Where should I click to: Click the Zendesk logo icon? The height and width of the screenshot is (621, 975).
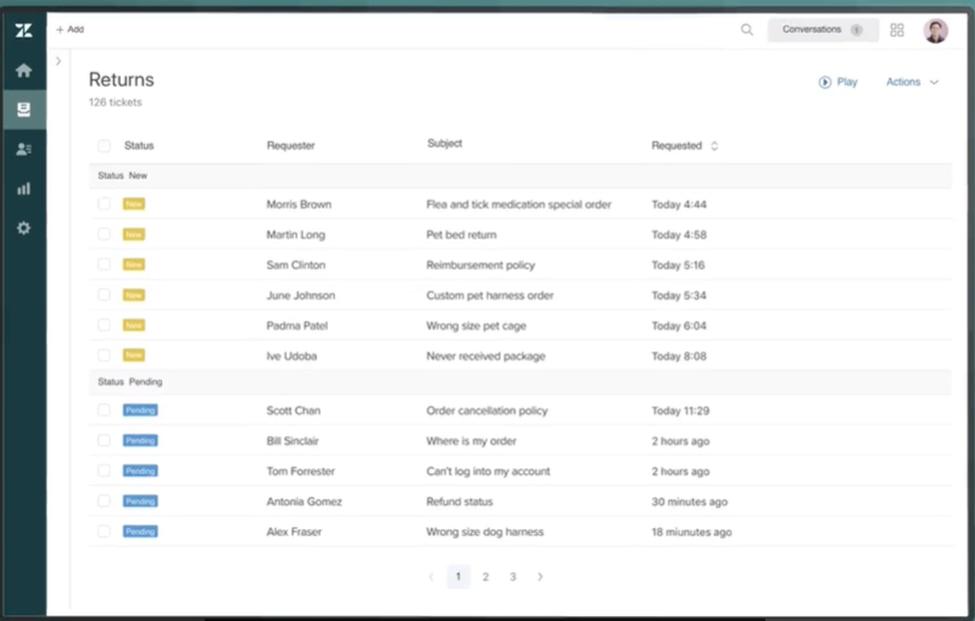click(23, 31)
